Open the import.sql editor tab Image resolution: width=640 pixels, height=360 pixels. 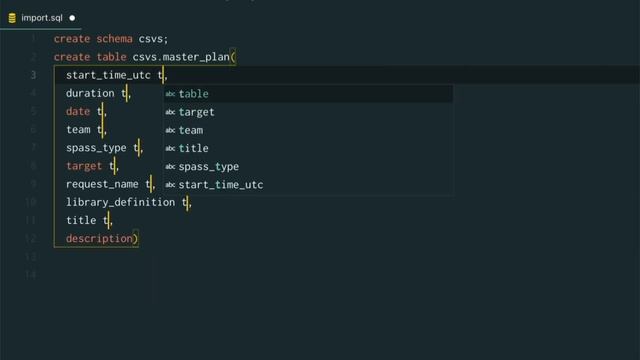41,18
